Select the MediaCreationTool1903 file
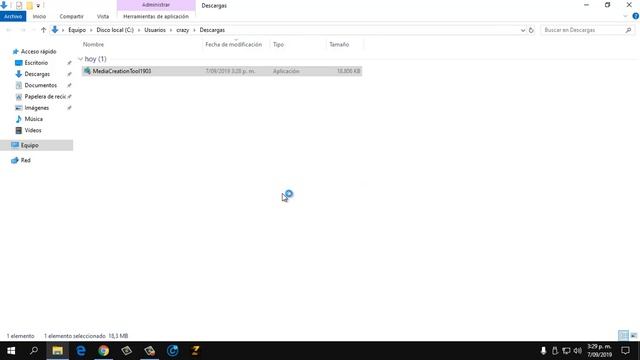 [222, 71]
